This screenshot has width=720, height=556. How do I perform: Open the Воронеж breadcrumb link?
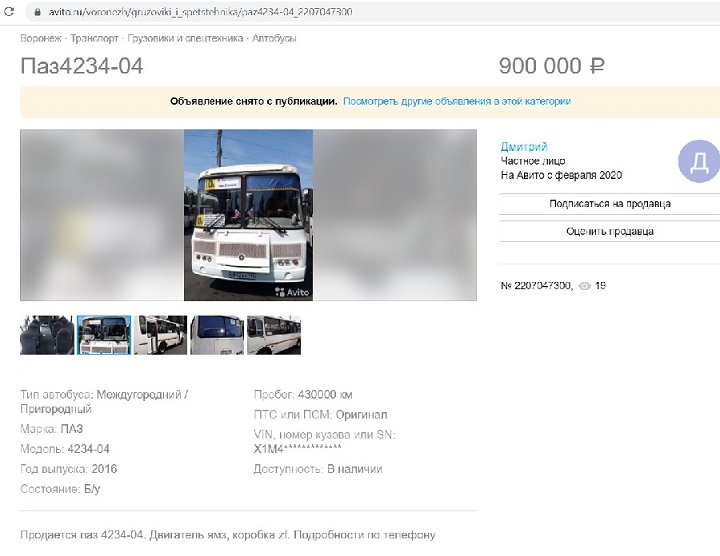pyautogui.click(x=41, y=38)
